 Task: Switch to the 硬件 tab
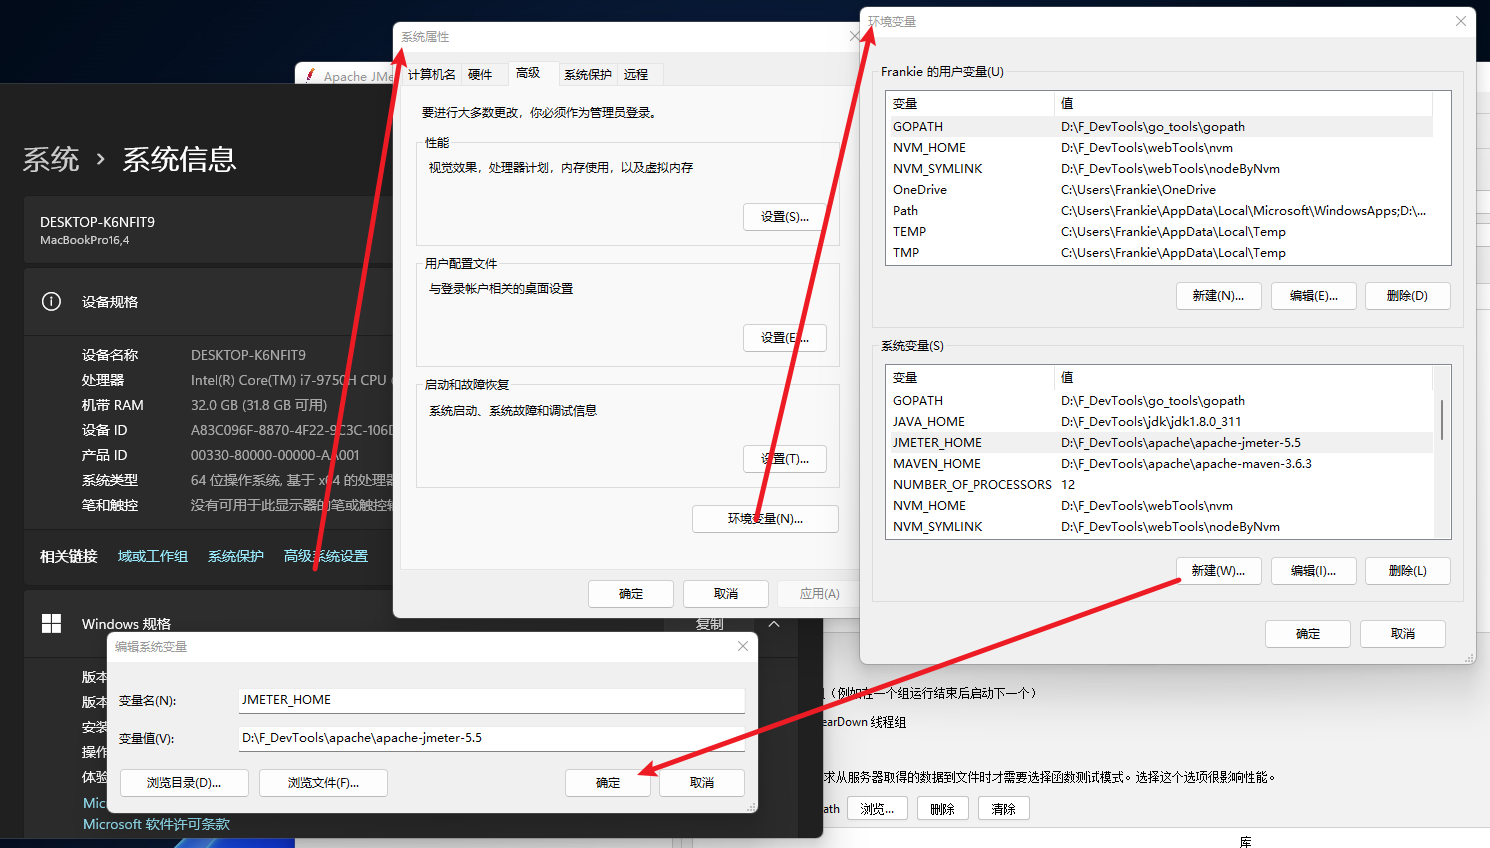point(480,74)
